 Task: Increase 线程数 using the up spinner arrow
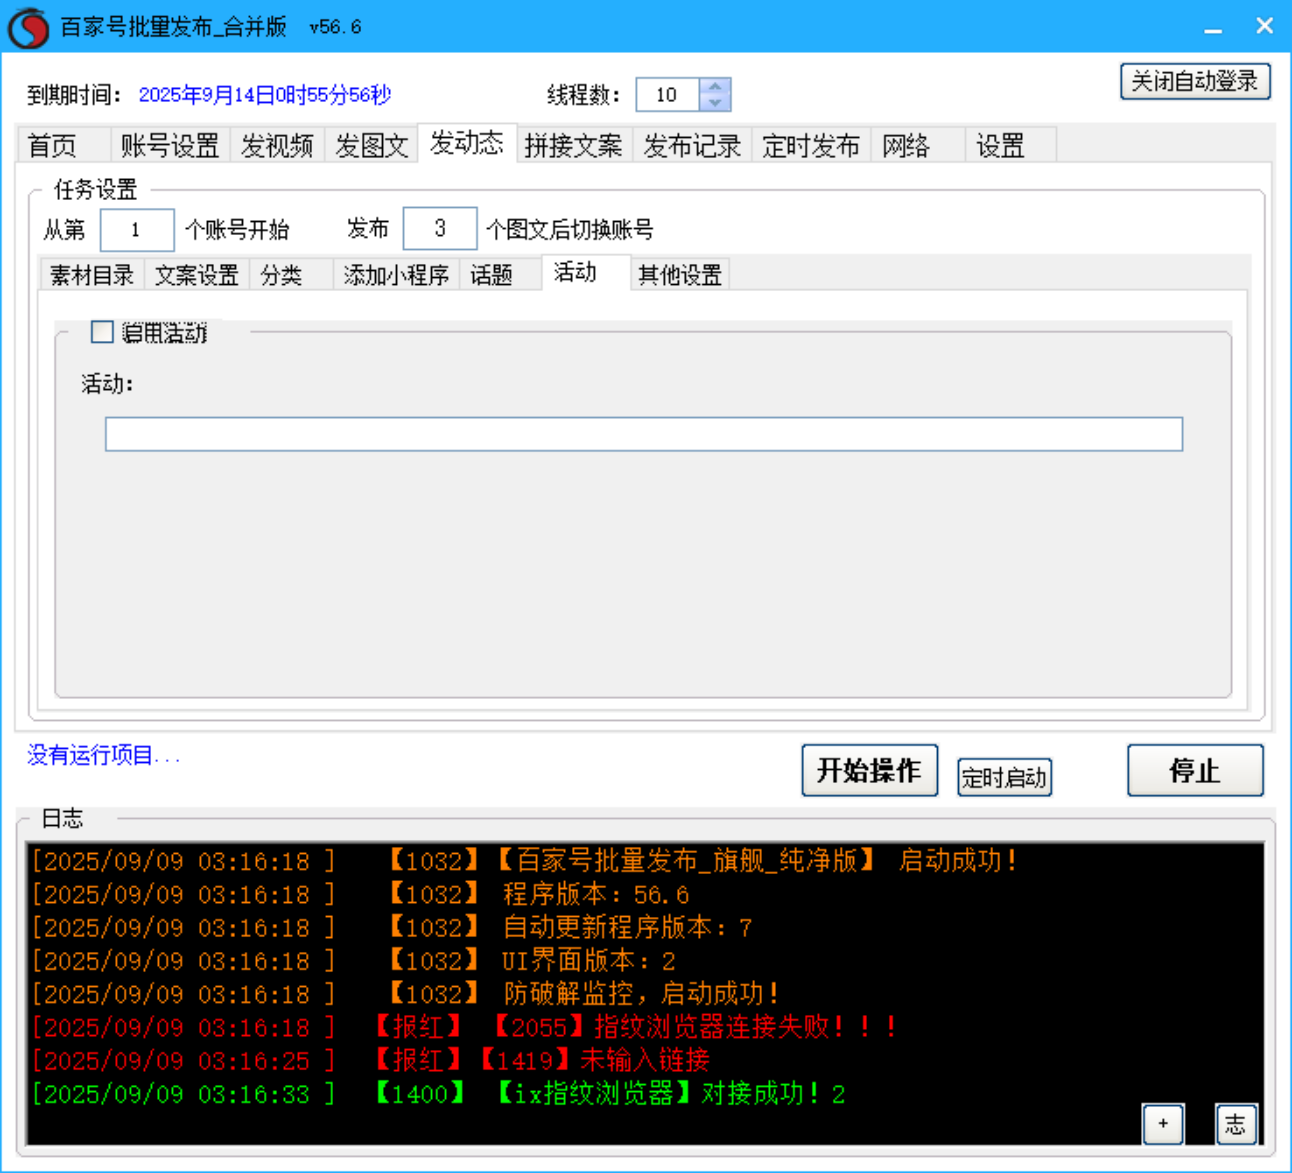tap(715, 87)
